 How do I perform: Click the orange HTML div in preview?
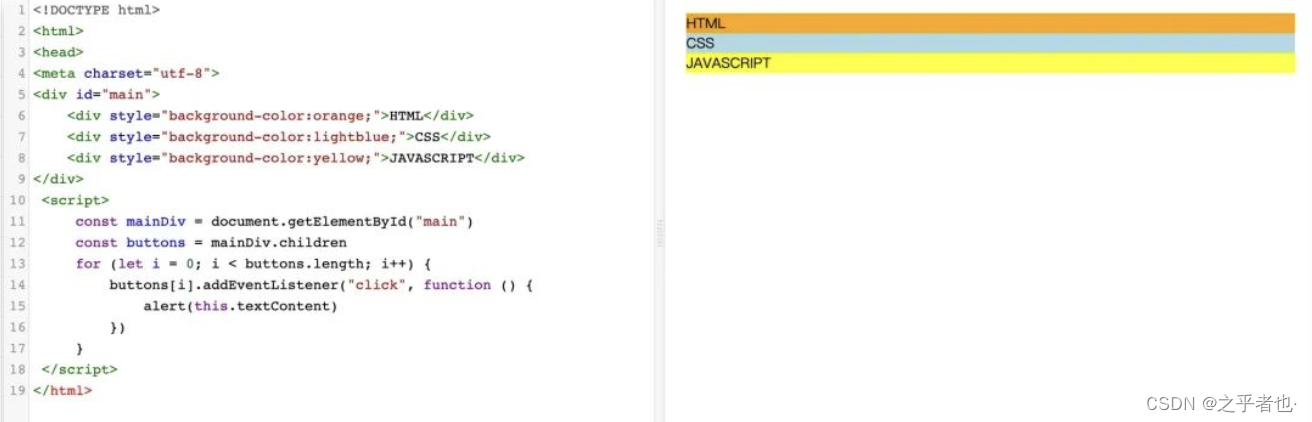(990, 23)
